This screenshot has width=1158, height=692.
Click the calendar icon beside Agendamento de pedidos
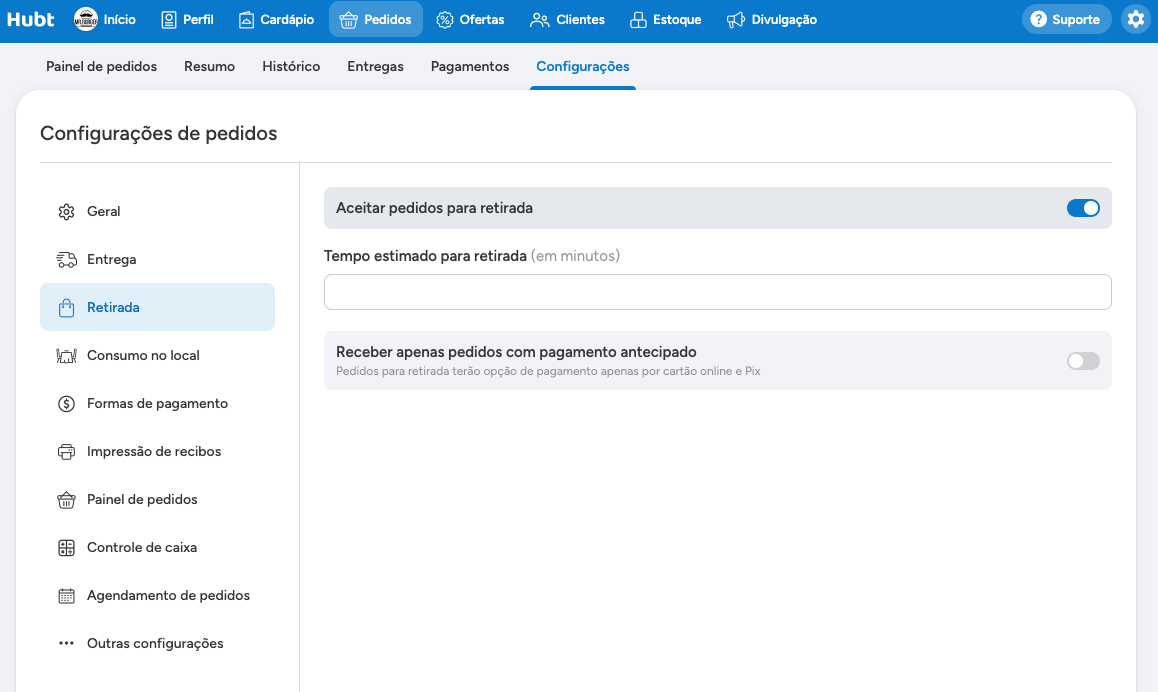click(x=66, y=596)
